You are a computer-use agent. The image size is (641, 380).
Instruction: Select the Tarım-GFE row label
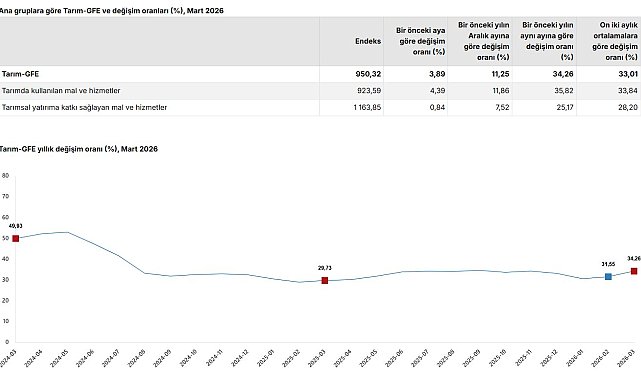pos(20,74)
